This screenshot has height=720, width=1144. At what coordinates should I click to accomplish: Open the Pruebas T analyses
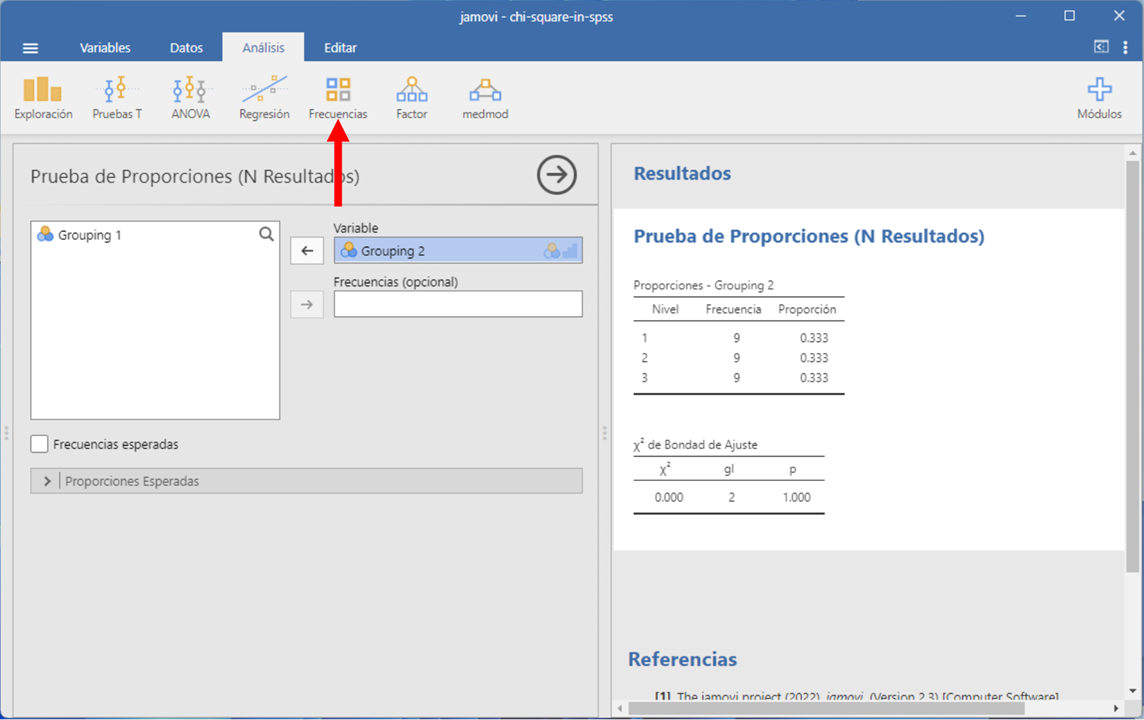117,98
